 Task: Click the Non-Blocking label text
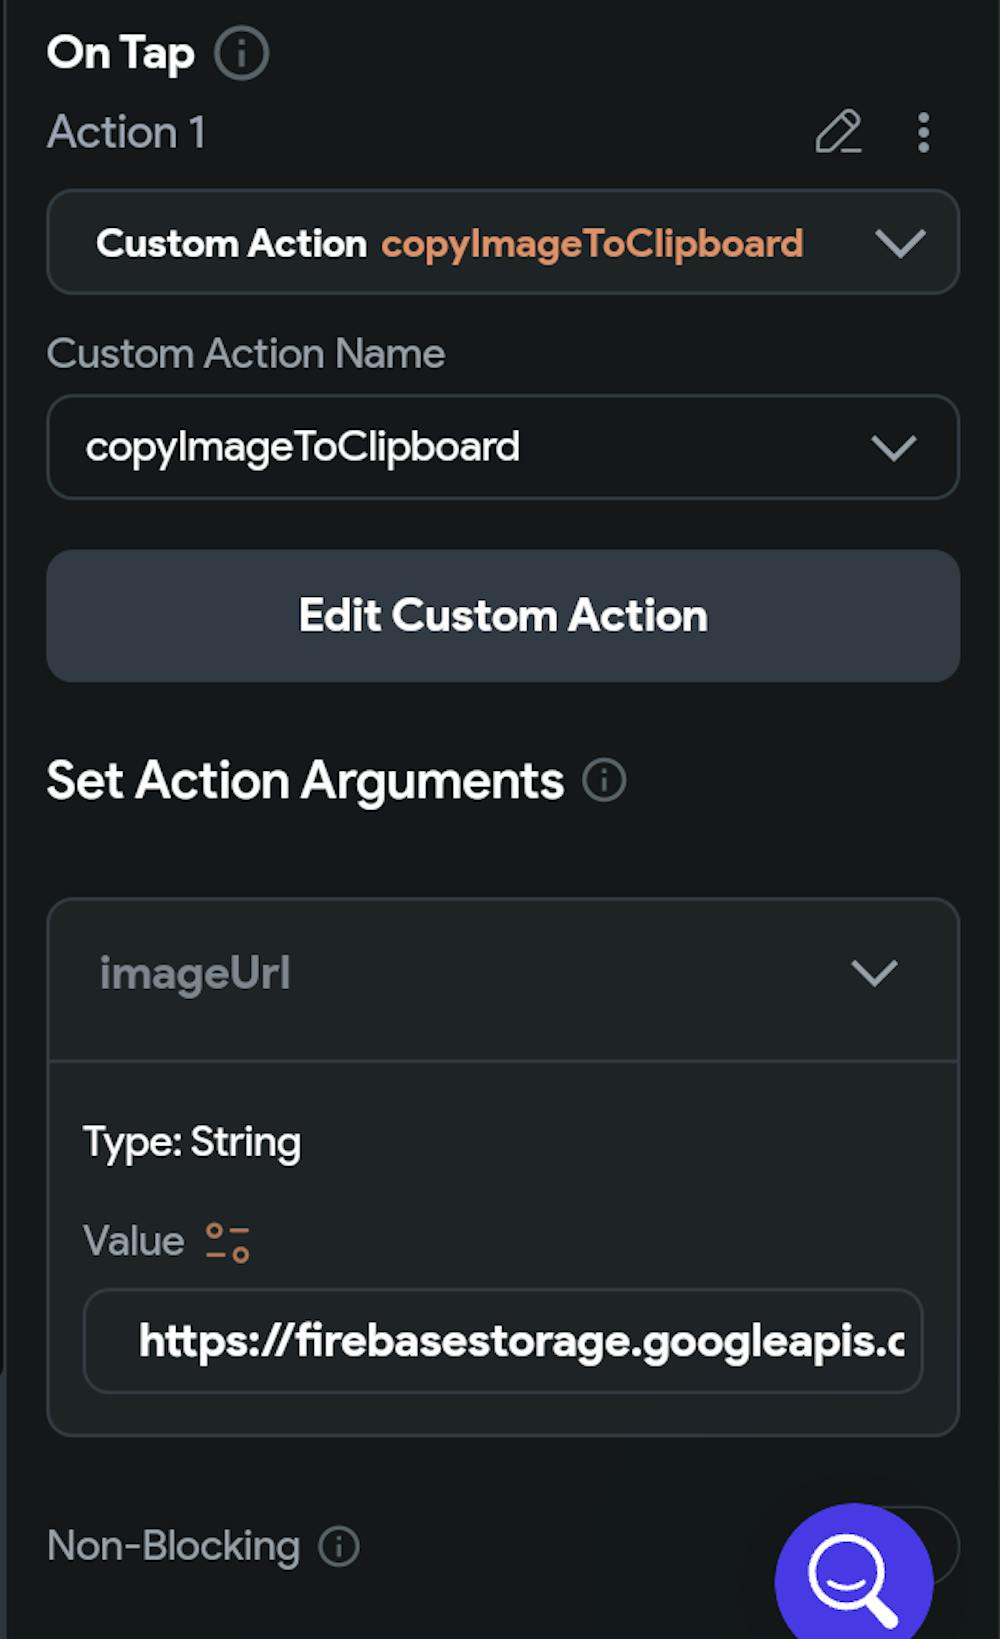pos(173,1546)
